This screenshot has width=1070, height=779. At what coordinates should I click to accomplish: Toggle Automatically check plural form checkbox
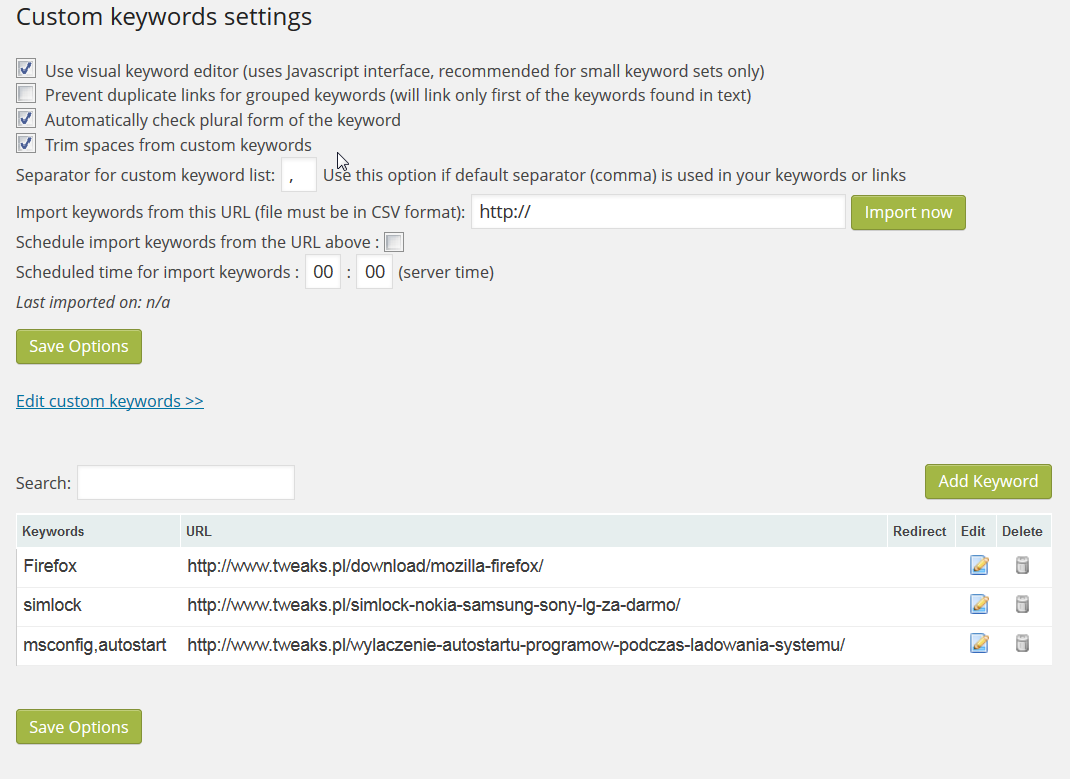click(26, 118)
